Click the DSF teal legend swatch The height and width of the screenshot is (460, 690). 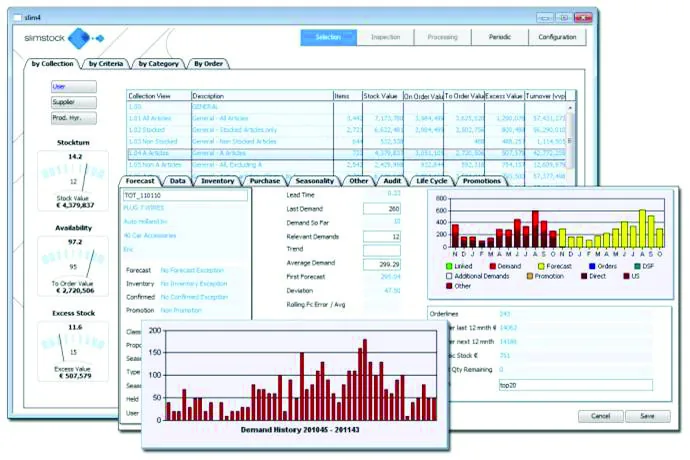point(637,266)
